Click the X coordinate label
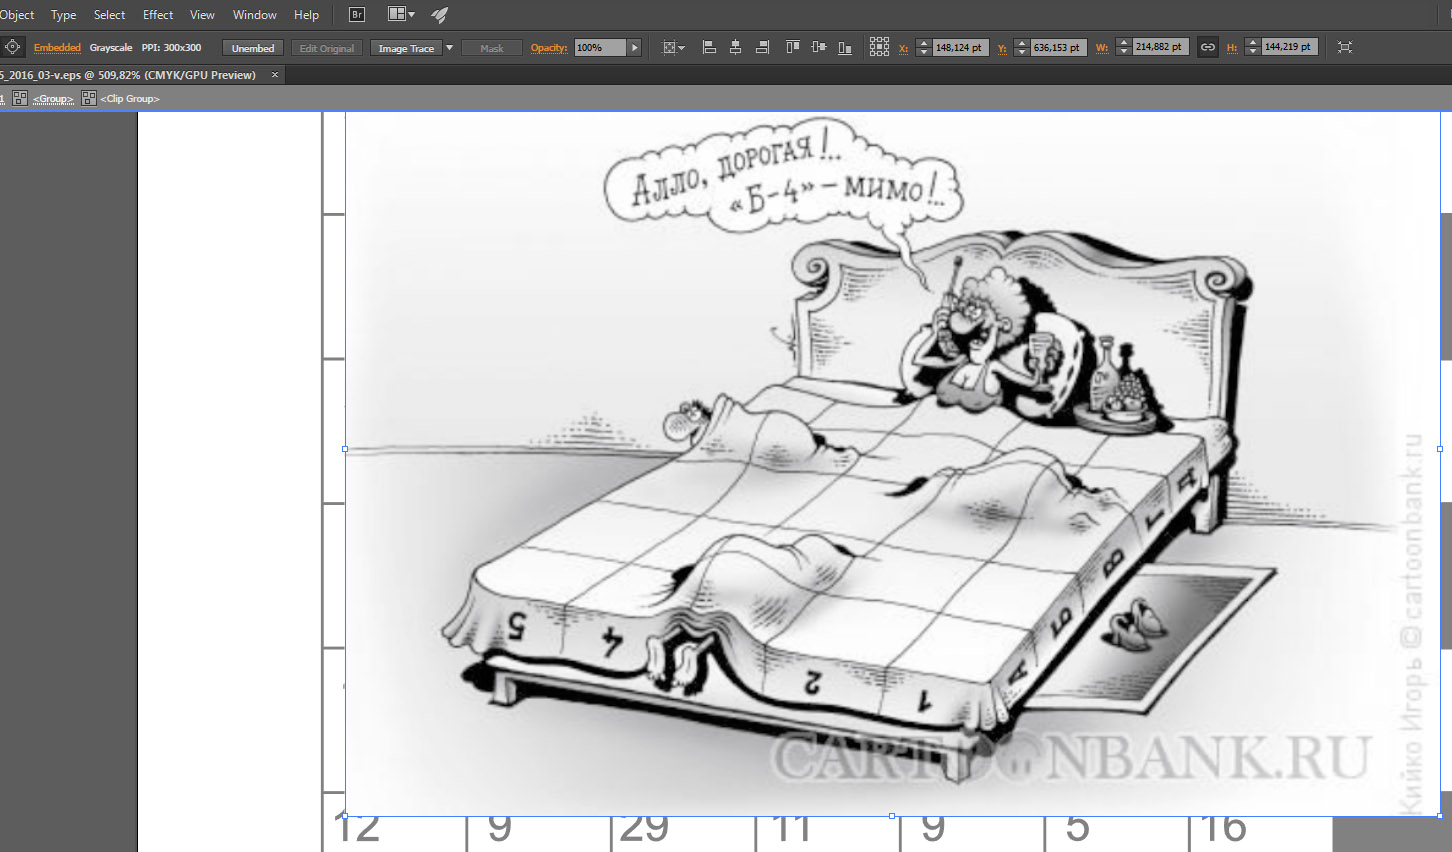 pos(903,48)
